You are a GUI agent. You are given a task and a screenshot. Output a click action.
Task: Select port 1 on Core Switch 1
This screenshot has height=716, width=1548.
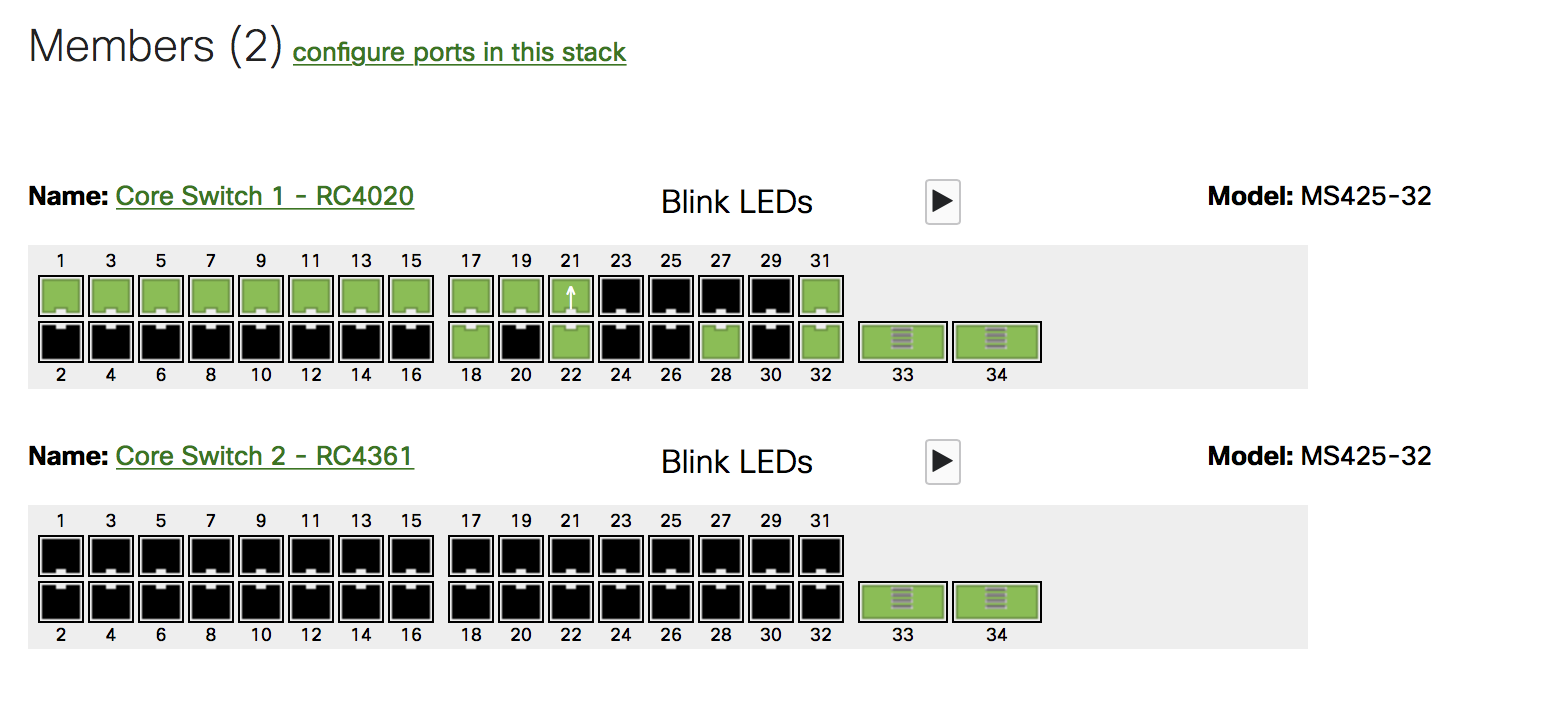(x=61, y=296)
